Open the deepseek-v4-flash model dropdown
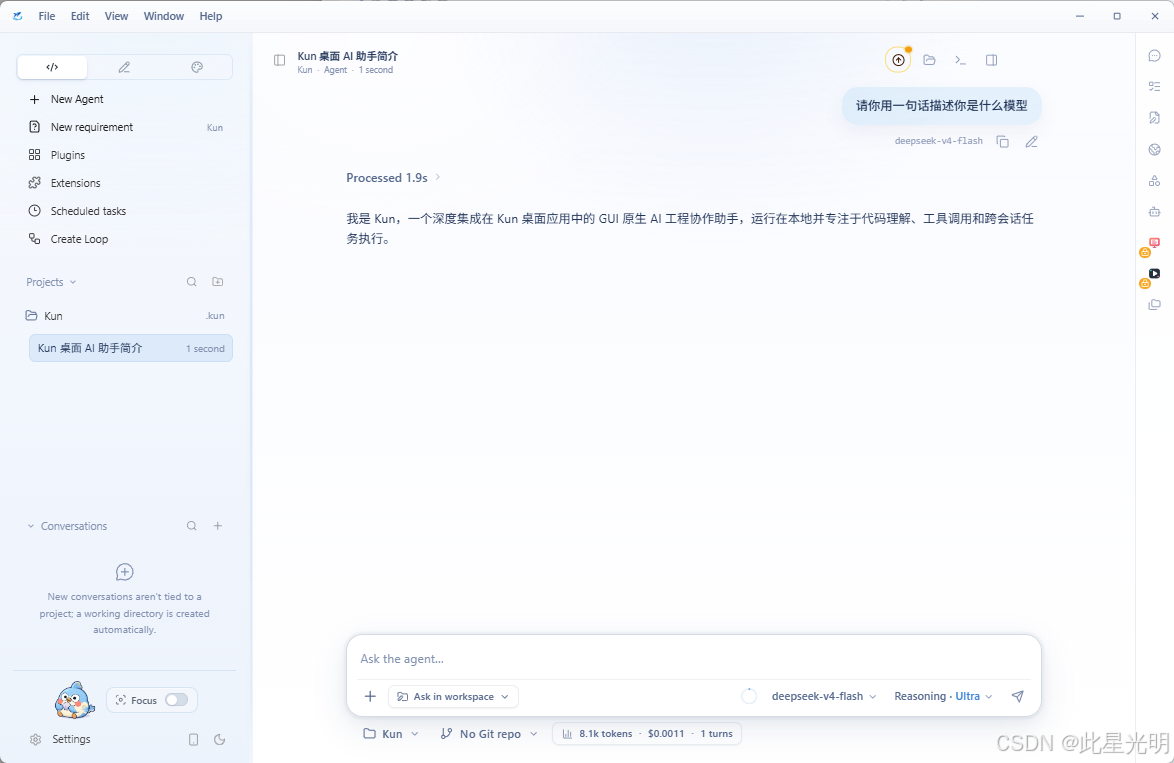1174x763 pixels. click(x=824, y=696)
